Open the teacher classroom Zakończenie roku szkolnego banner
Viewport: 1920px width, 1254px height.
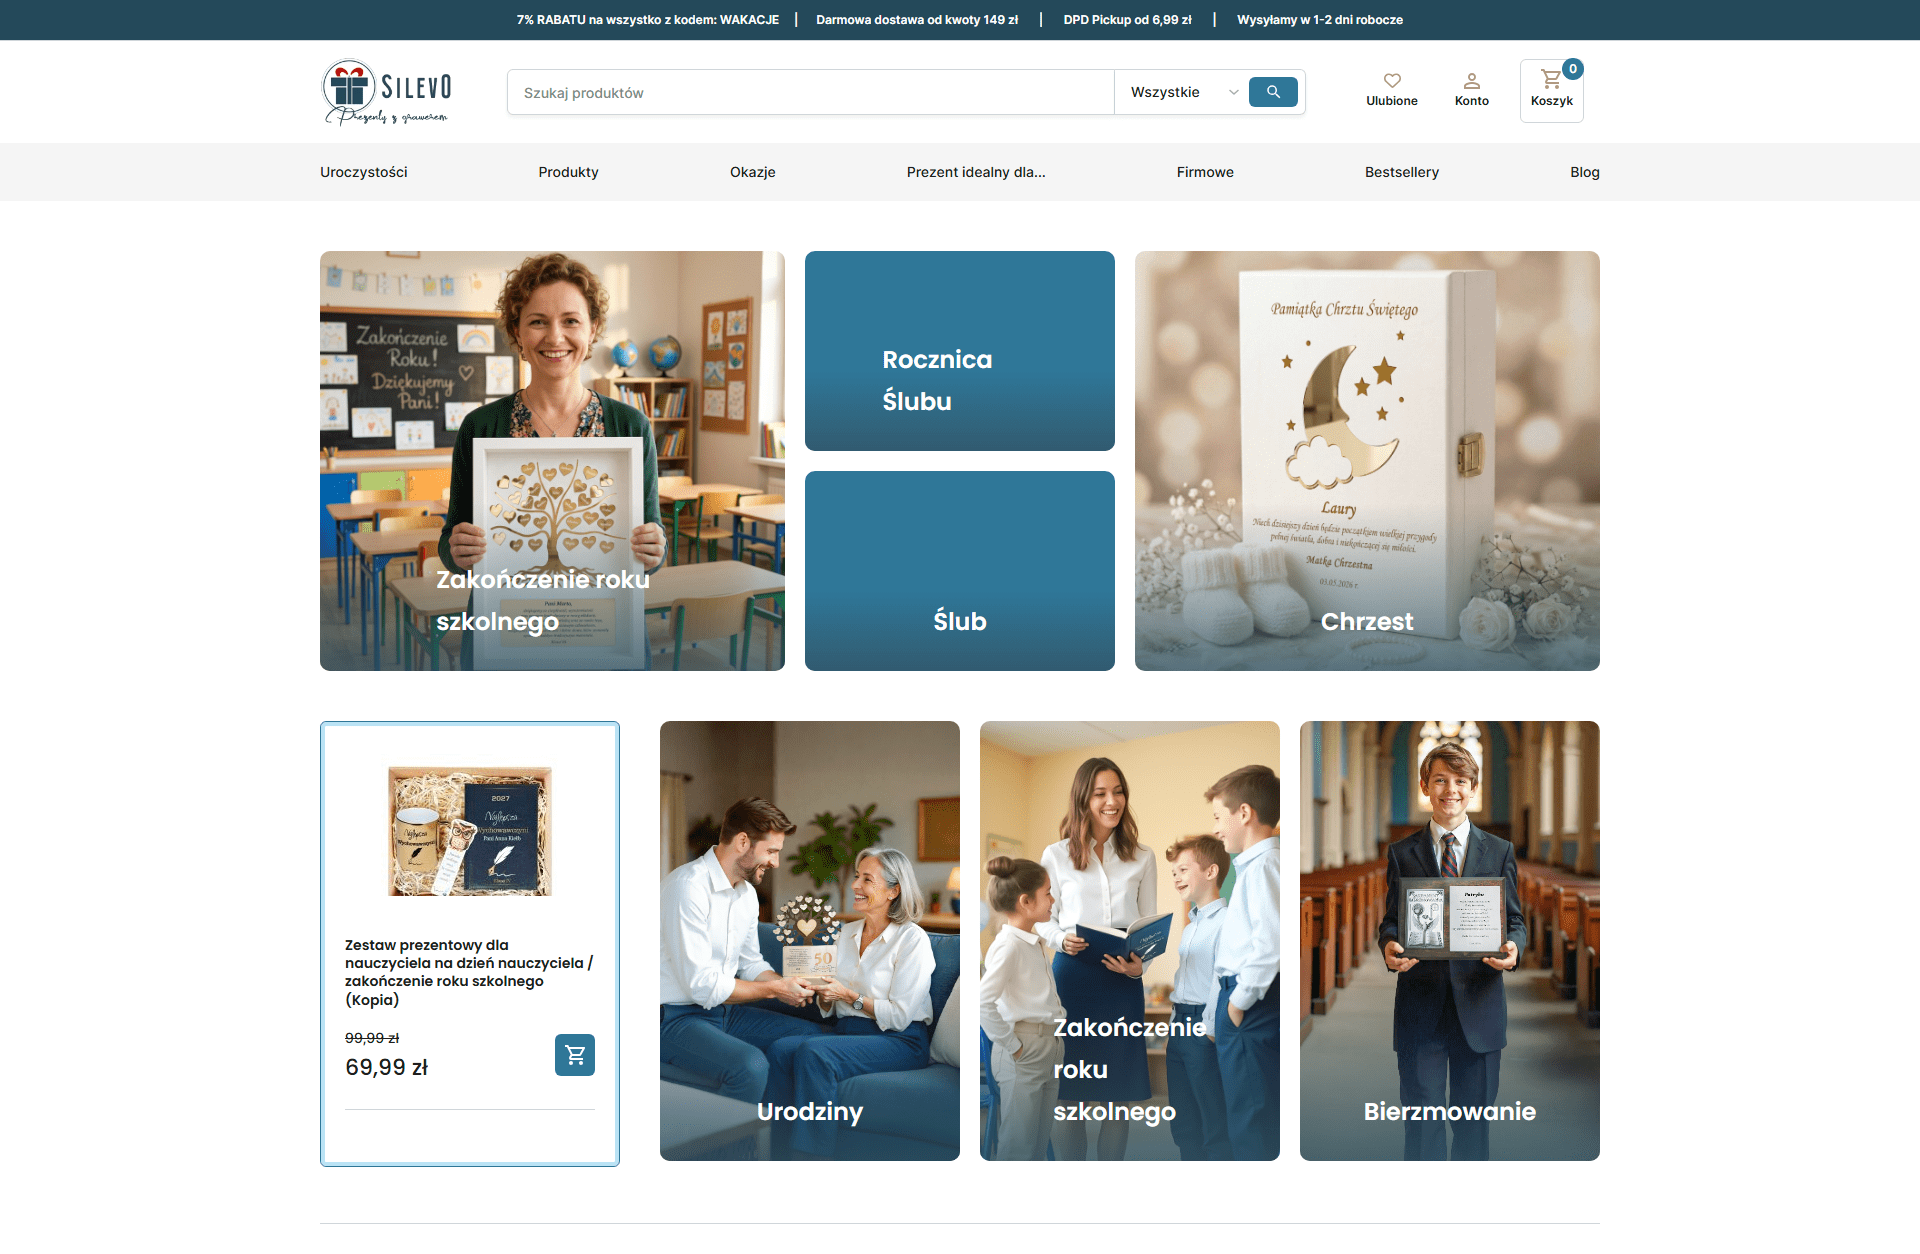coord(552,461)
